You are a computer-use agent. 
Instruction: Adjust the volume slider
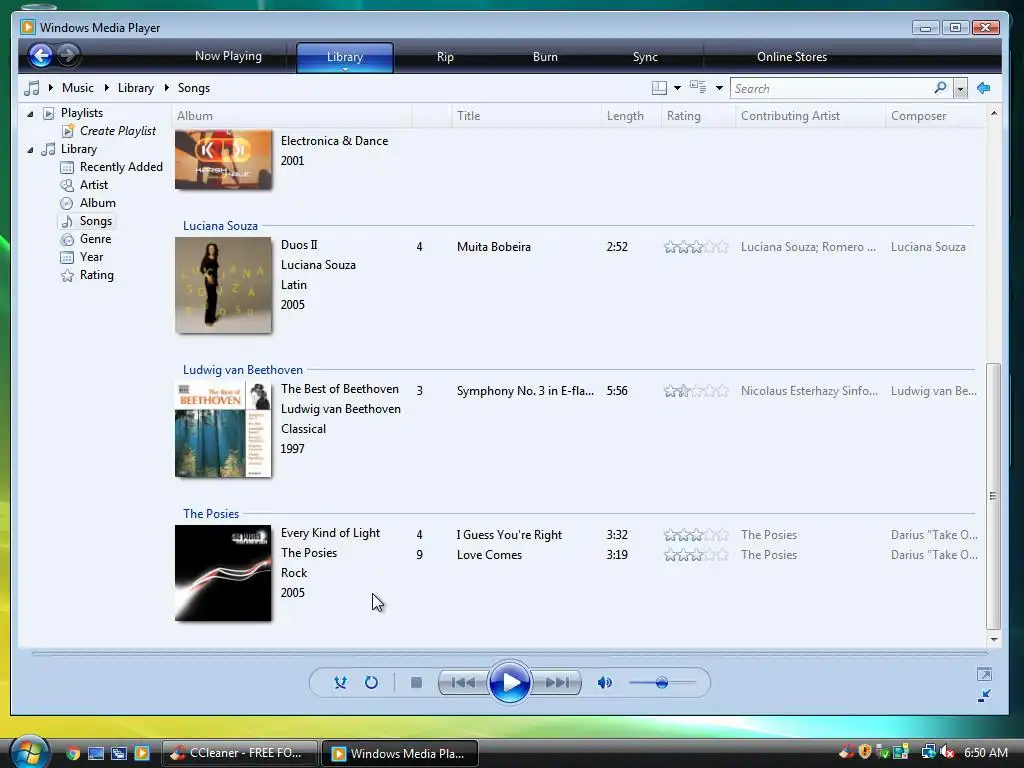point(662,682)
